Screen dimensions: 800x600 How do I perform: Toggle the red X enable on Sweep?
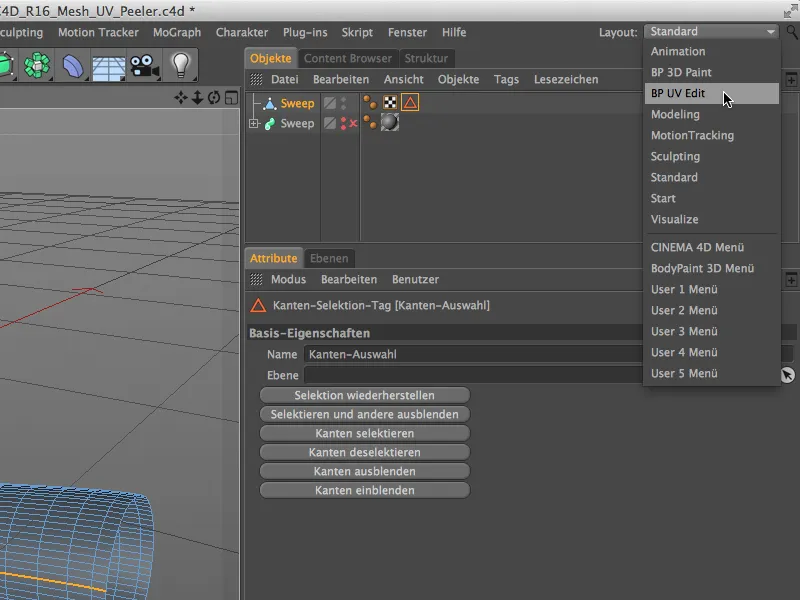click(353, 123)
